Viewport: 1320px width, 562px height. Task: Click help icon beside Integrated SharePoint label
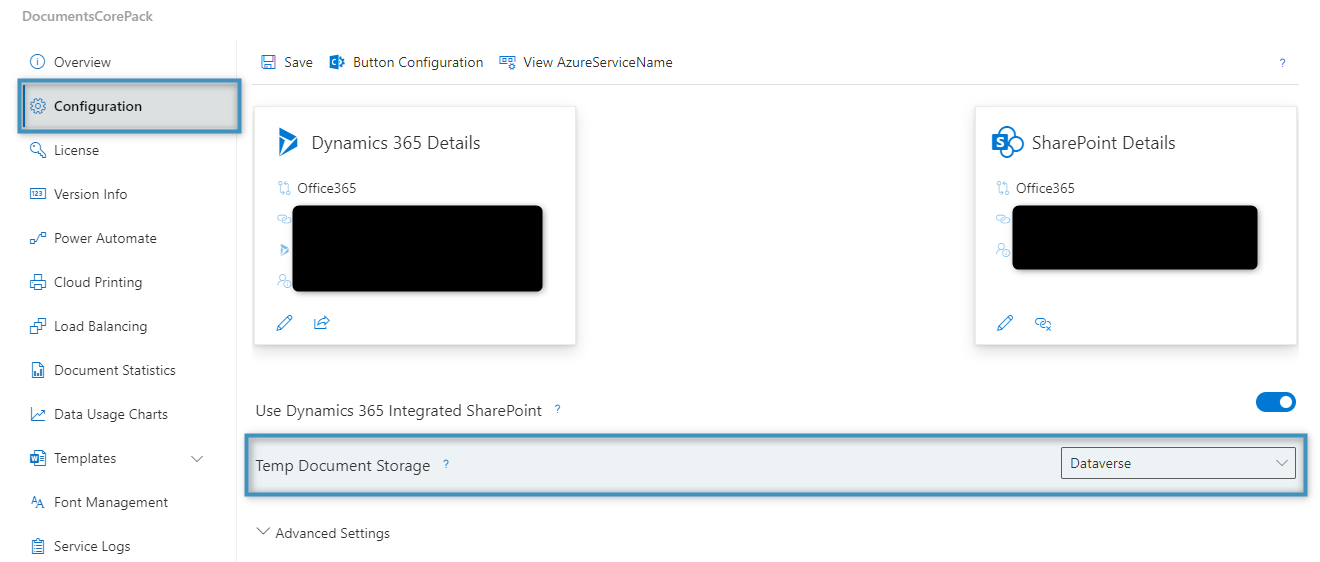pos(557,409)
